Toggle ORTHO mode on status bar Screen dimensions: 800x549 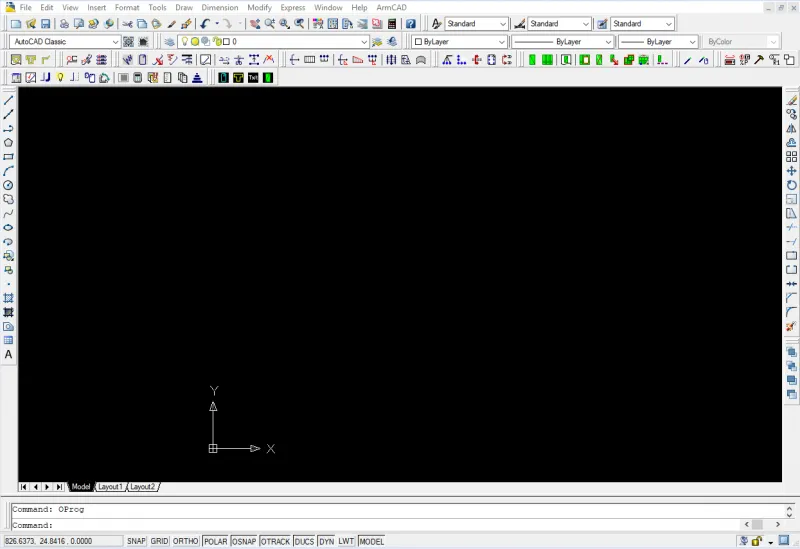186,541
